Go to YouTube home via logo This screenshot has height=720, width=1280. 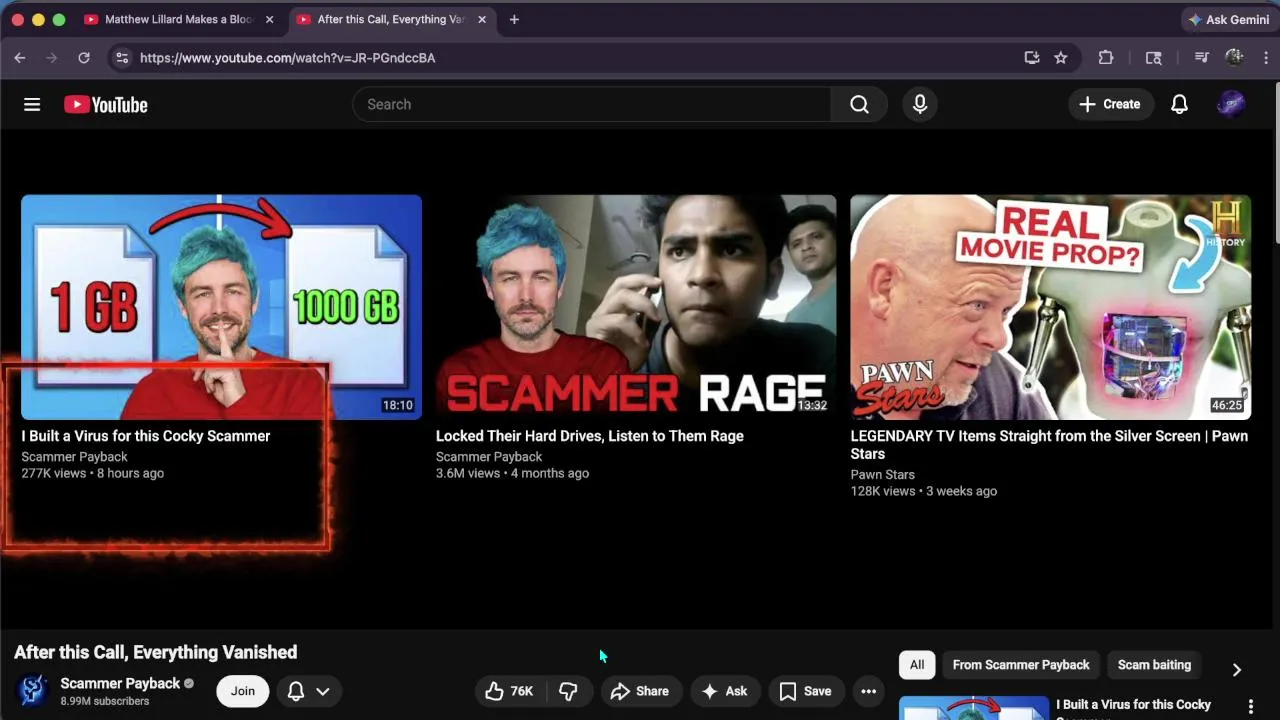[106, 104]
